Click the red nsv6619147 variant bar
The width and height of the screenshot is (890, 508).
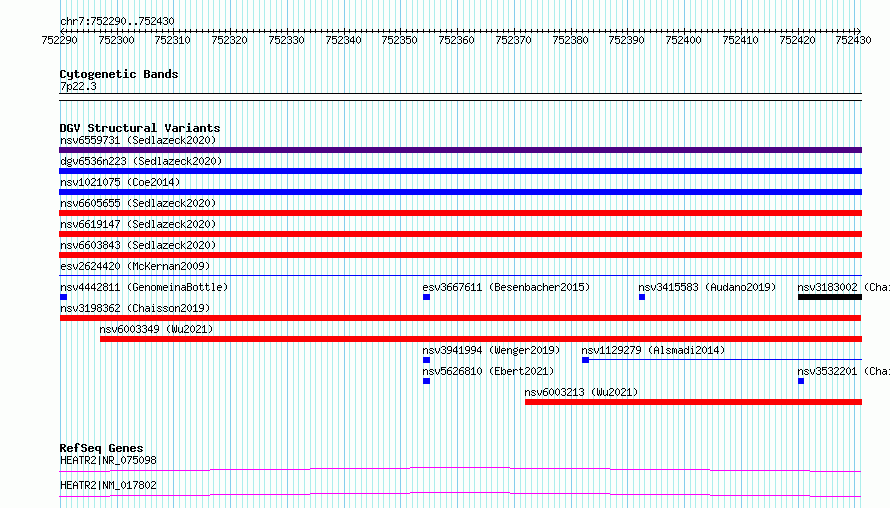[x=460, y=234]
